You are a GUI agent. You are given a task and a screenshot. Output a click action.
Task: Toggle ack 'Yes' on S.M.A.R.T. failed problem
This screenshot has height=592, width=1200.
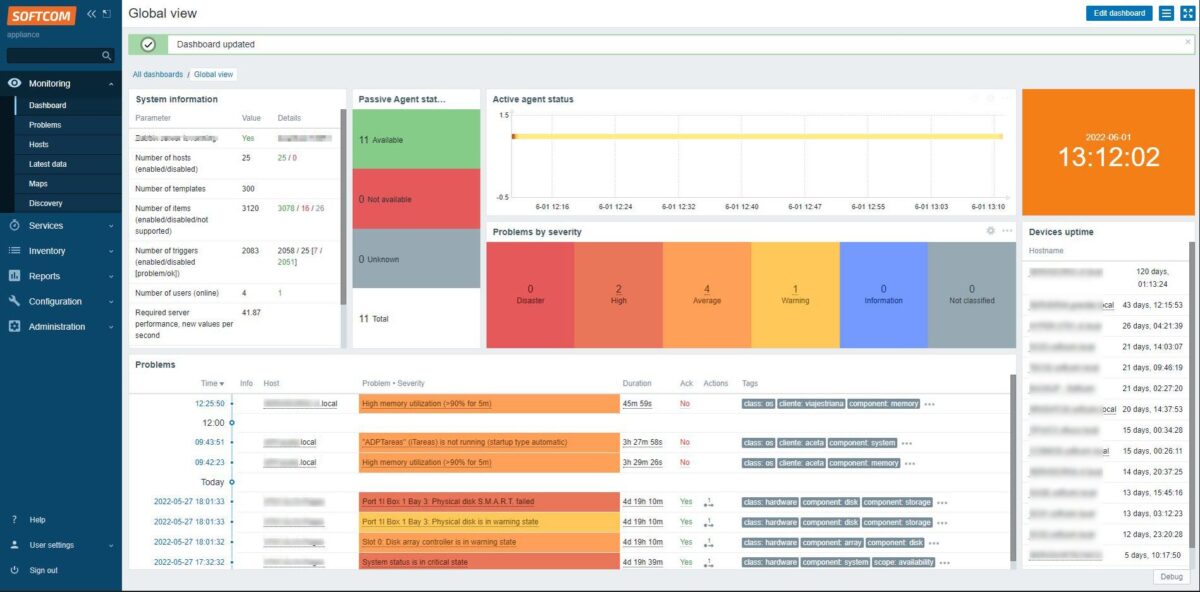tap(685, 502)
